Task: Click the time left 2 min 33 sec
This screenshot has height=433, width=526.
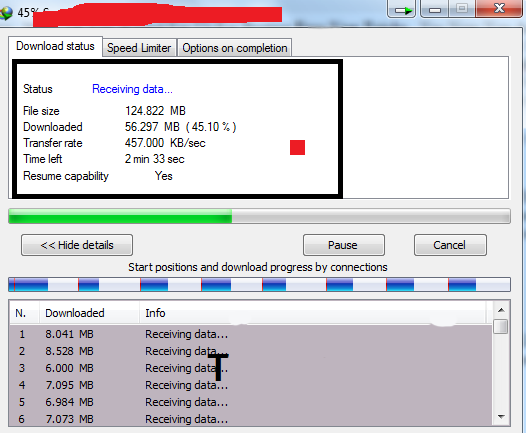Action: coord(155,159)
